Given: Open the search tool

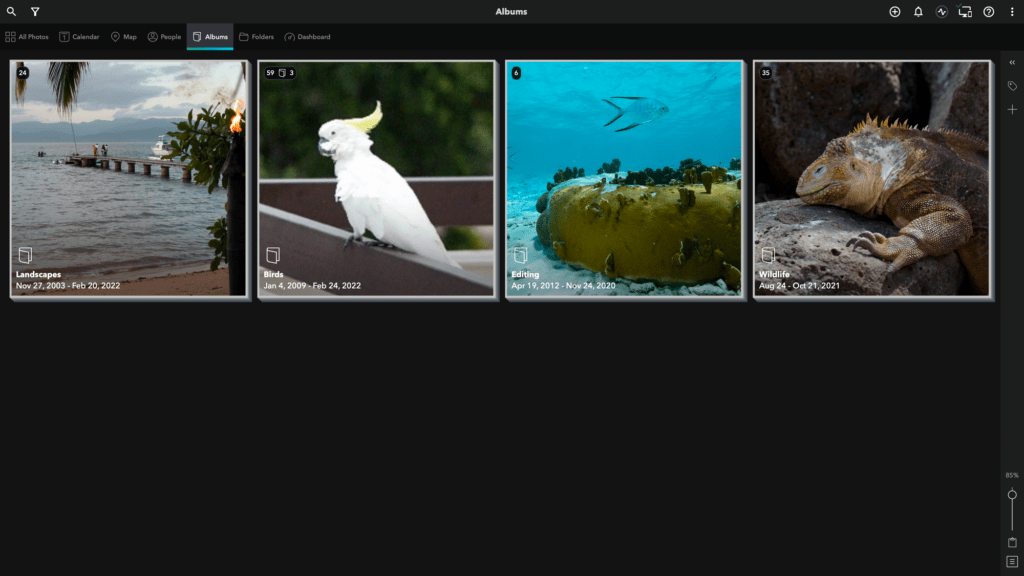Looking at the screenshot, I should (11, 12).
